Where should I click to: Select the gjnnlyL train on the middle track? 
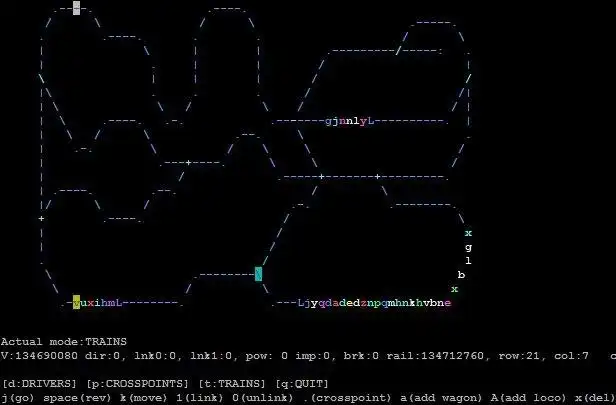click(350, 121)
